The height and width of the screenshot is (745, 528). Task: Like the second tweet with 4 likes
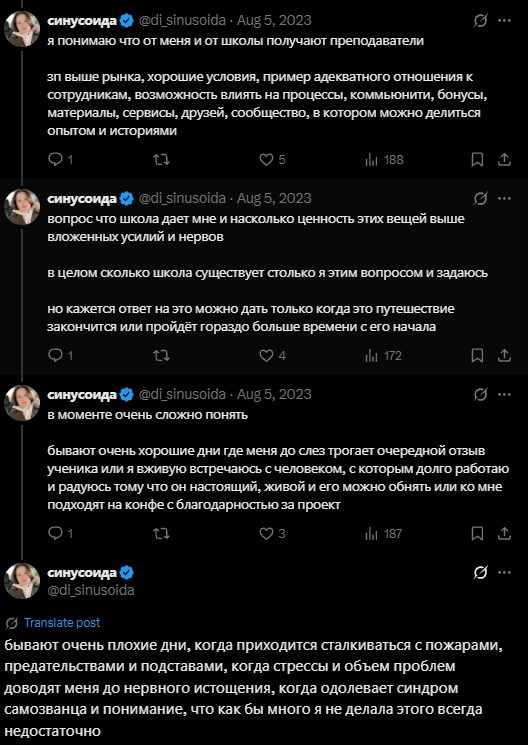click(x=272, y=355)
